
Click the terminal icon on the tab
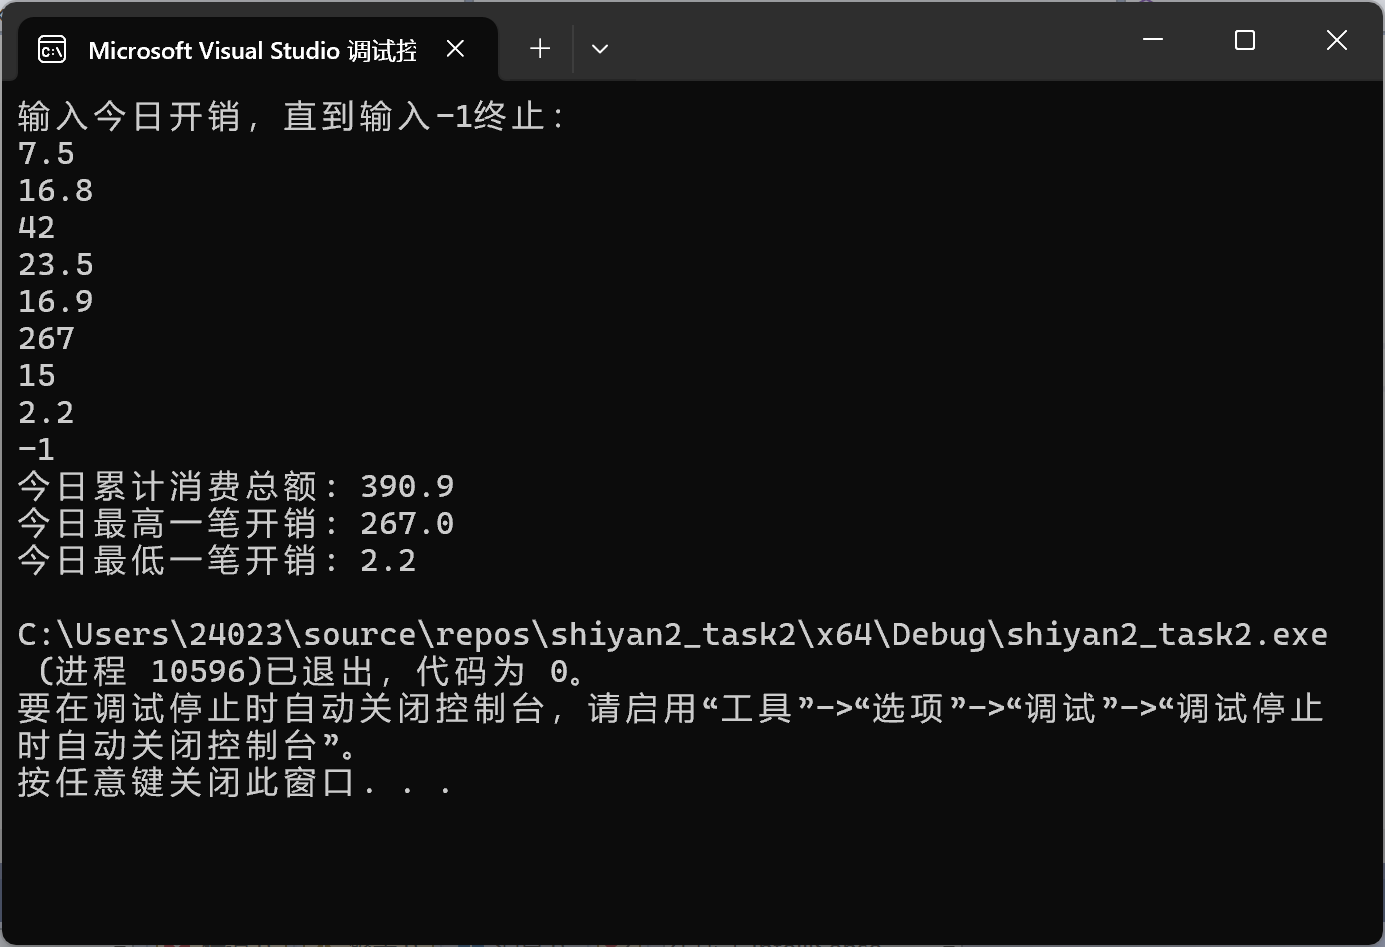(52, 49)
